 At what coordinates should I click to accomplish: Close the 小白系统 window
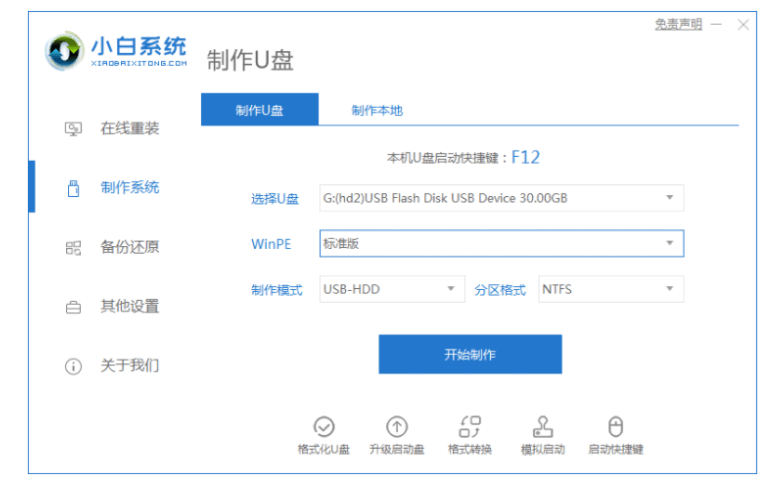tap(743, 25)
